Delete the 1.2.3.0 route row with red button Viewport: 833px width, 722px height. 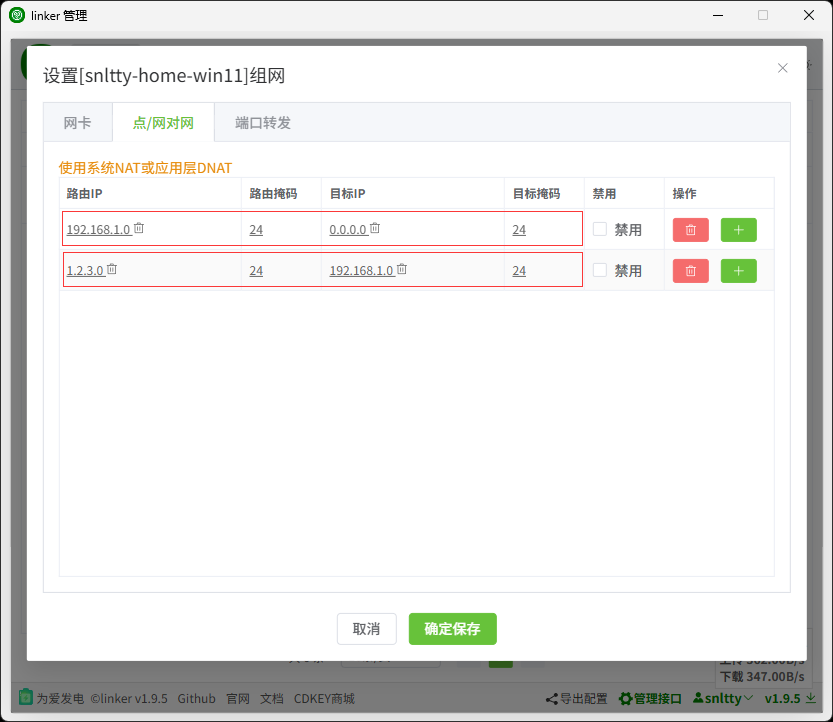pyautogui.click(x=690, y=271)
